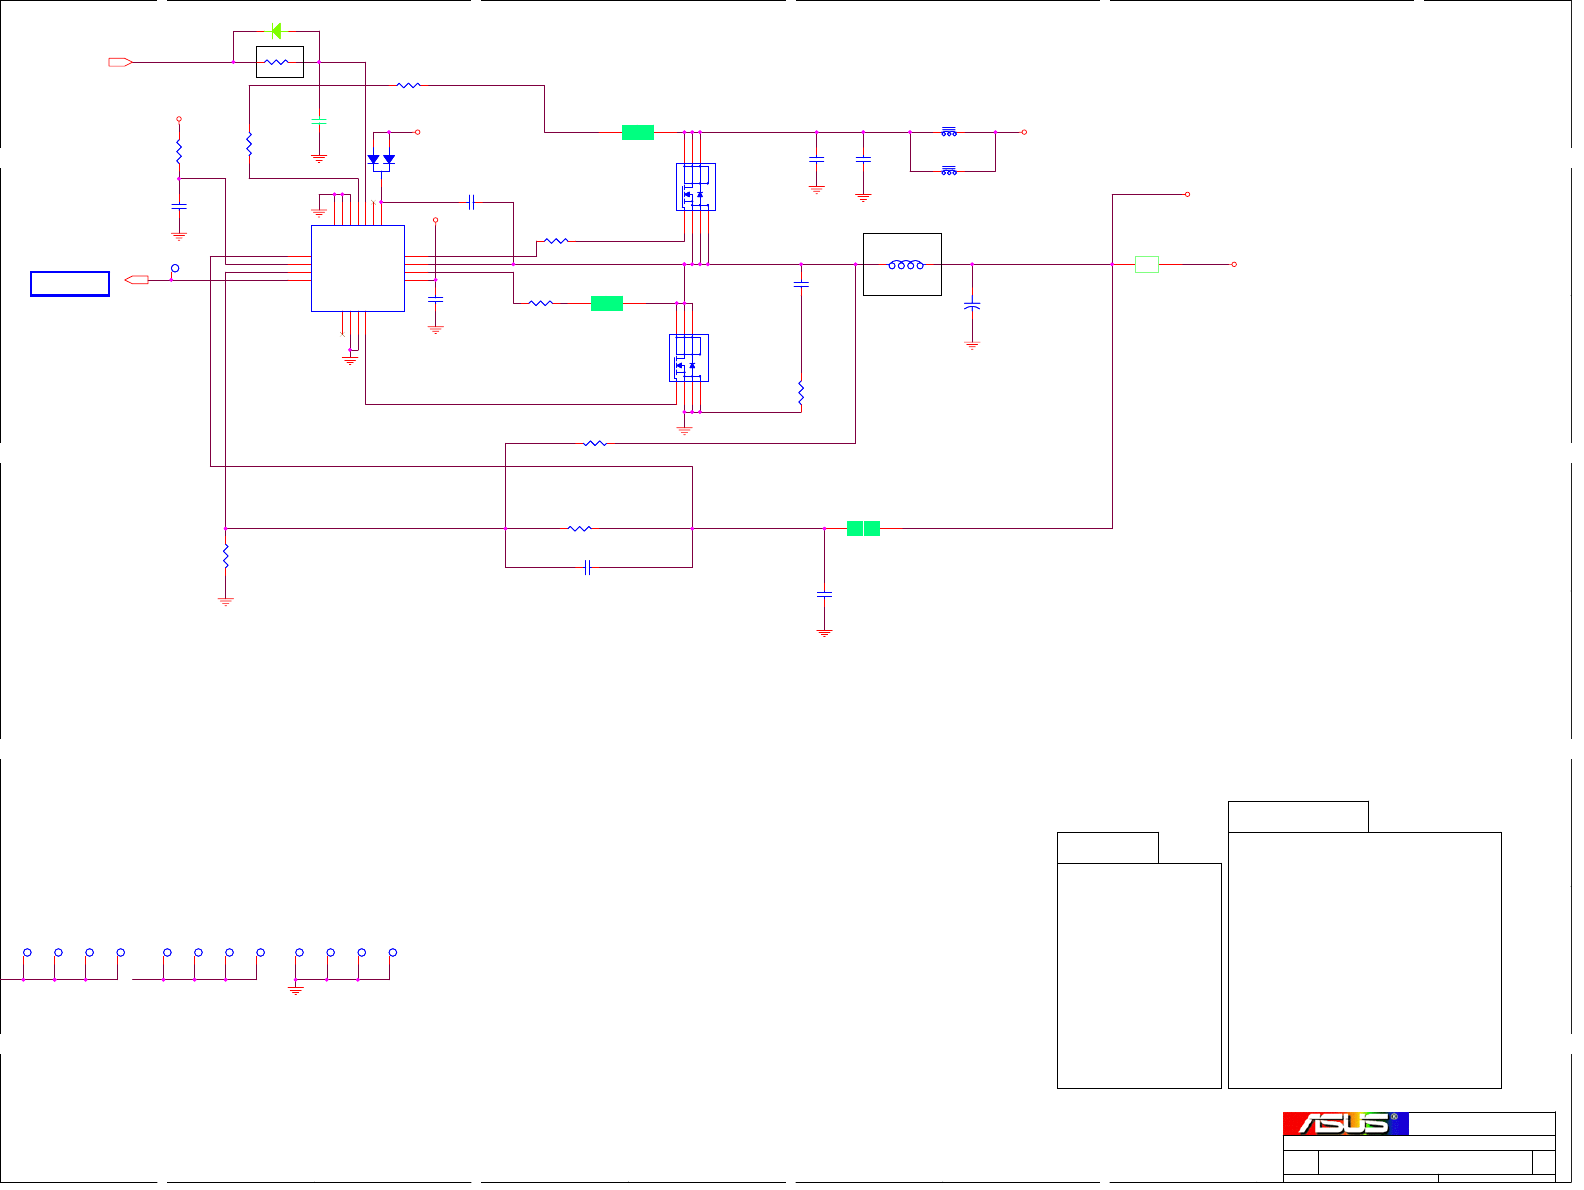Click the double green block on feedback line
Viewport: 1584px width, 1190px height.
pyautogui.click(x=863, y=528)
